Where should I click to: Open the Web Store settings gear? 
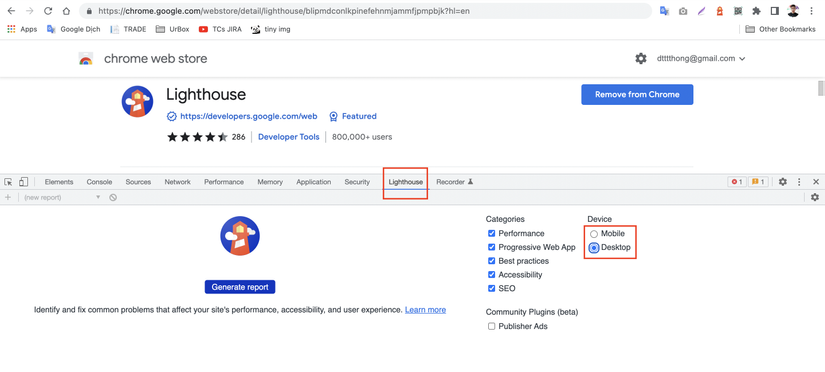coord(641,58)
